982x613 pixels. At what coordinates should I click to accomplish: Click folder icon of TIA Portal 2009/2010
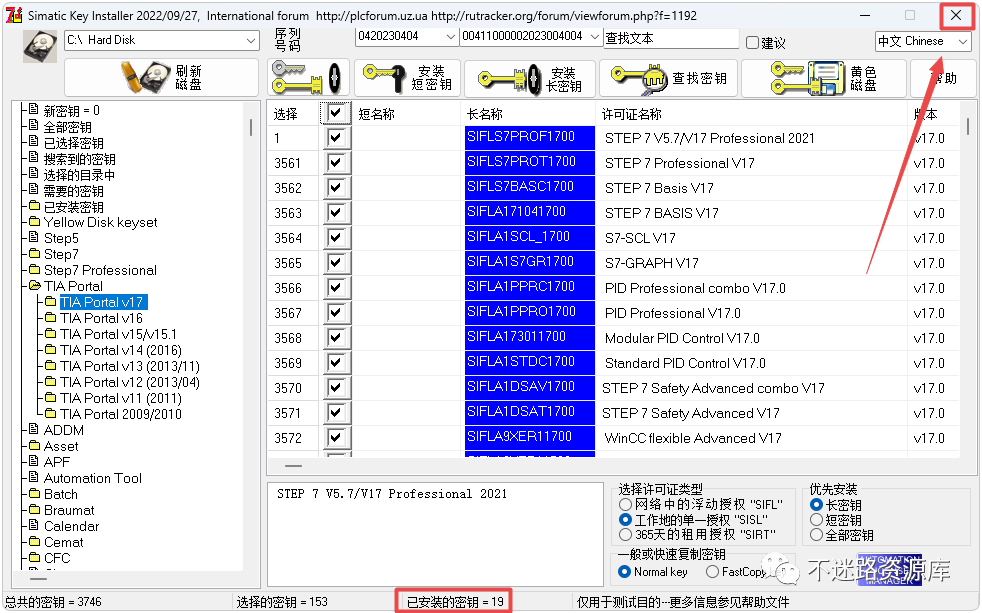[x=51, y=413]
